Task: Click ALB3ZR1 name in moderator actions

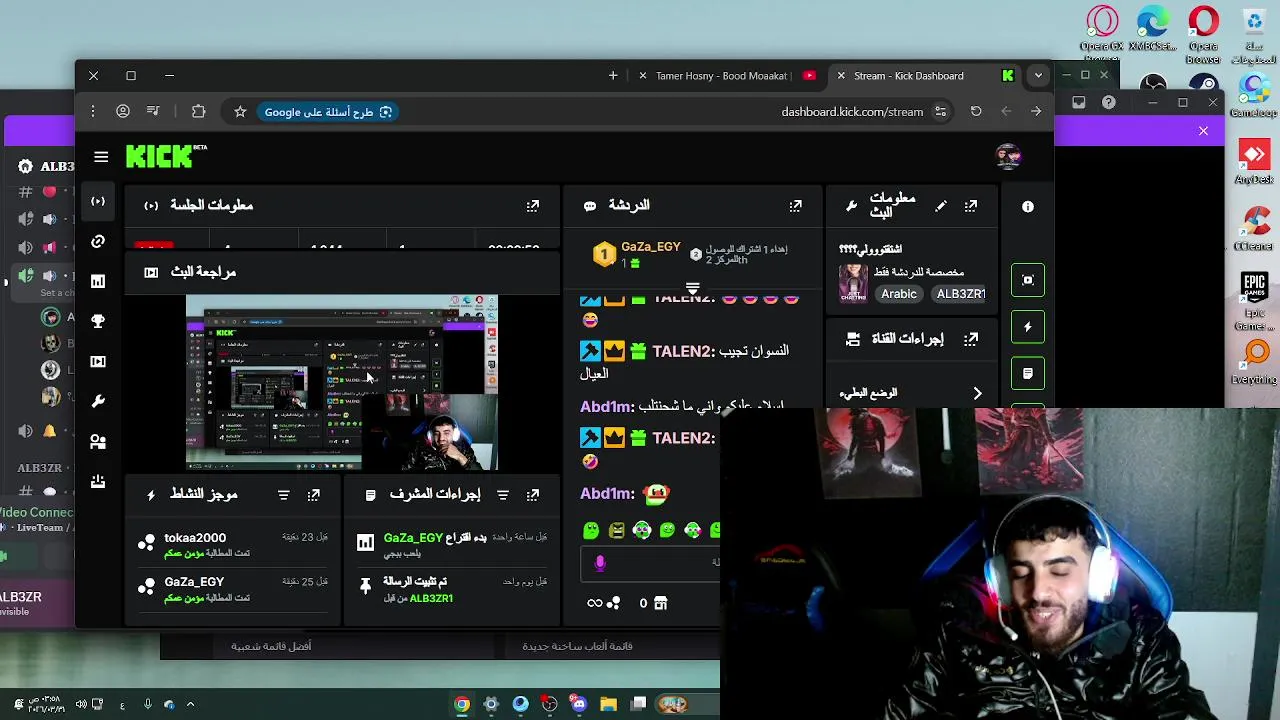Action: point(431,598)
